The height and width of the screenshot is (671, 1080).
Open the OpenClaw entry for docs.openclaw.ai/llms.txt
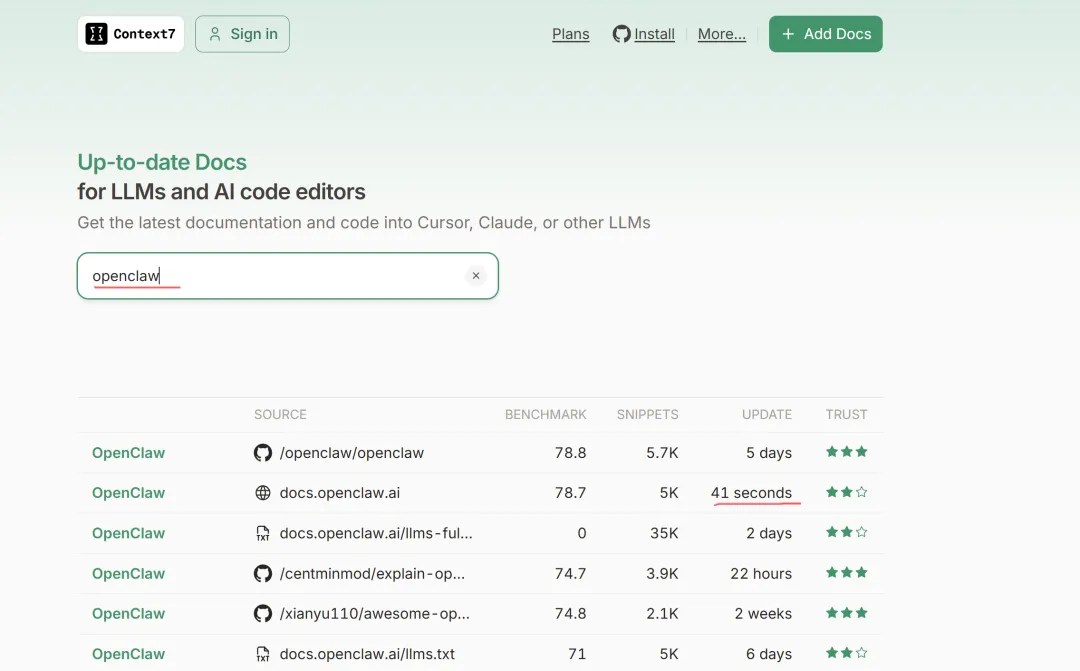point(129,654)
